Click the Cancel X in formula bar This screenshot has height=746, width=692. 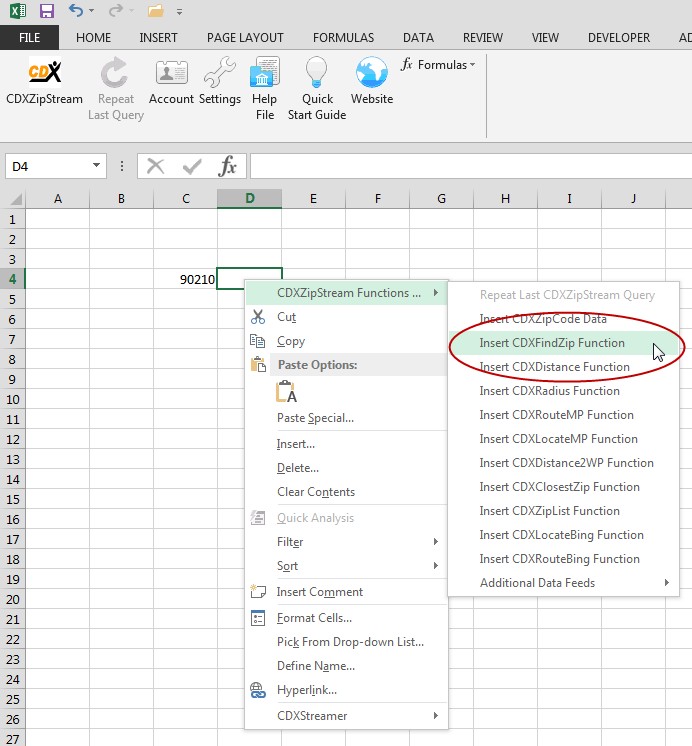[x=155, y=167]
